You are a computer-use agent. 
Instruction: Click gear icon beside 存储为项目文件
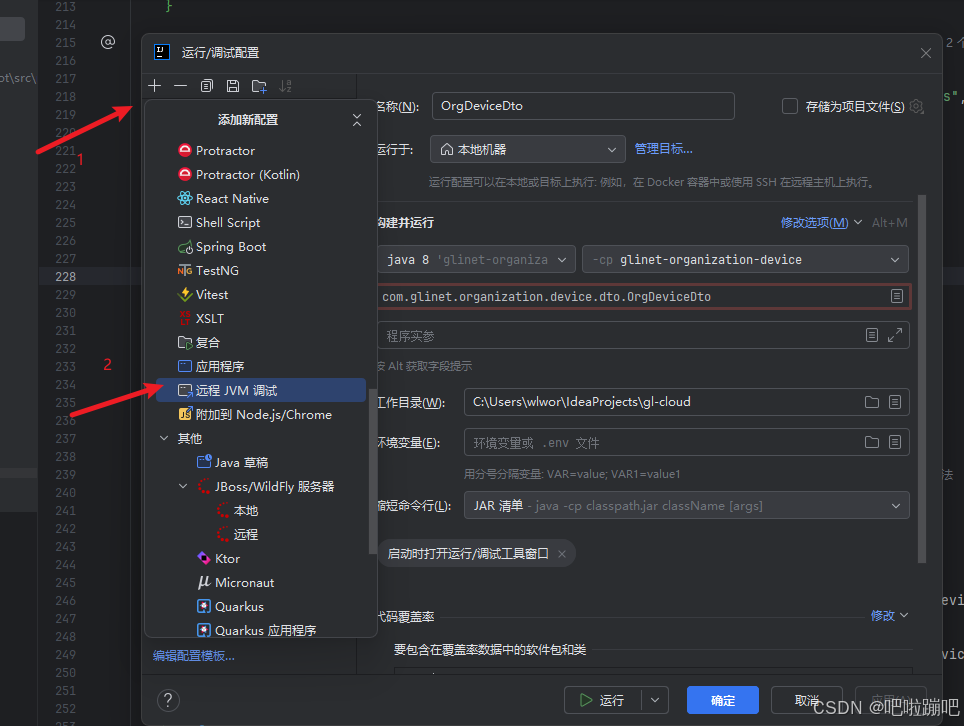pyautogui.click(x=917, y=106)
